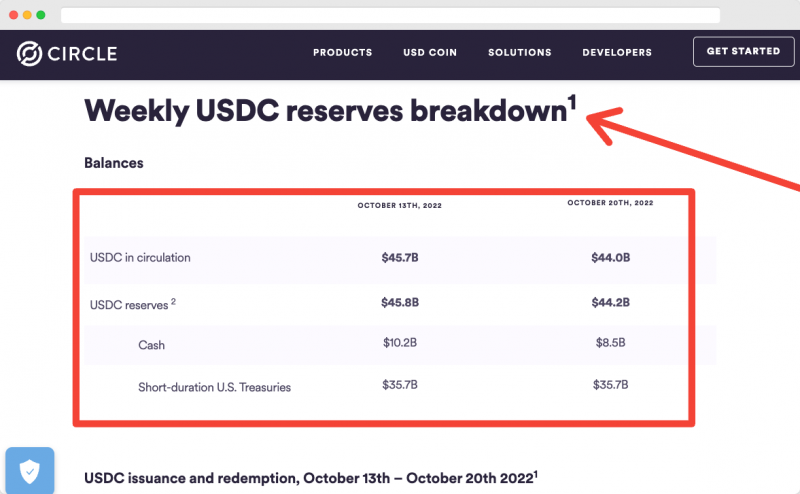Select the October 13th, 2022 column header

(x=399, y=205)
